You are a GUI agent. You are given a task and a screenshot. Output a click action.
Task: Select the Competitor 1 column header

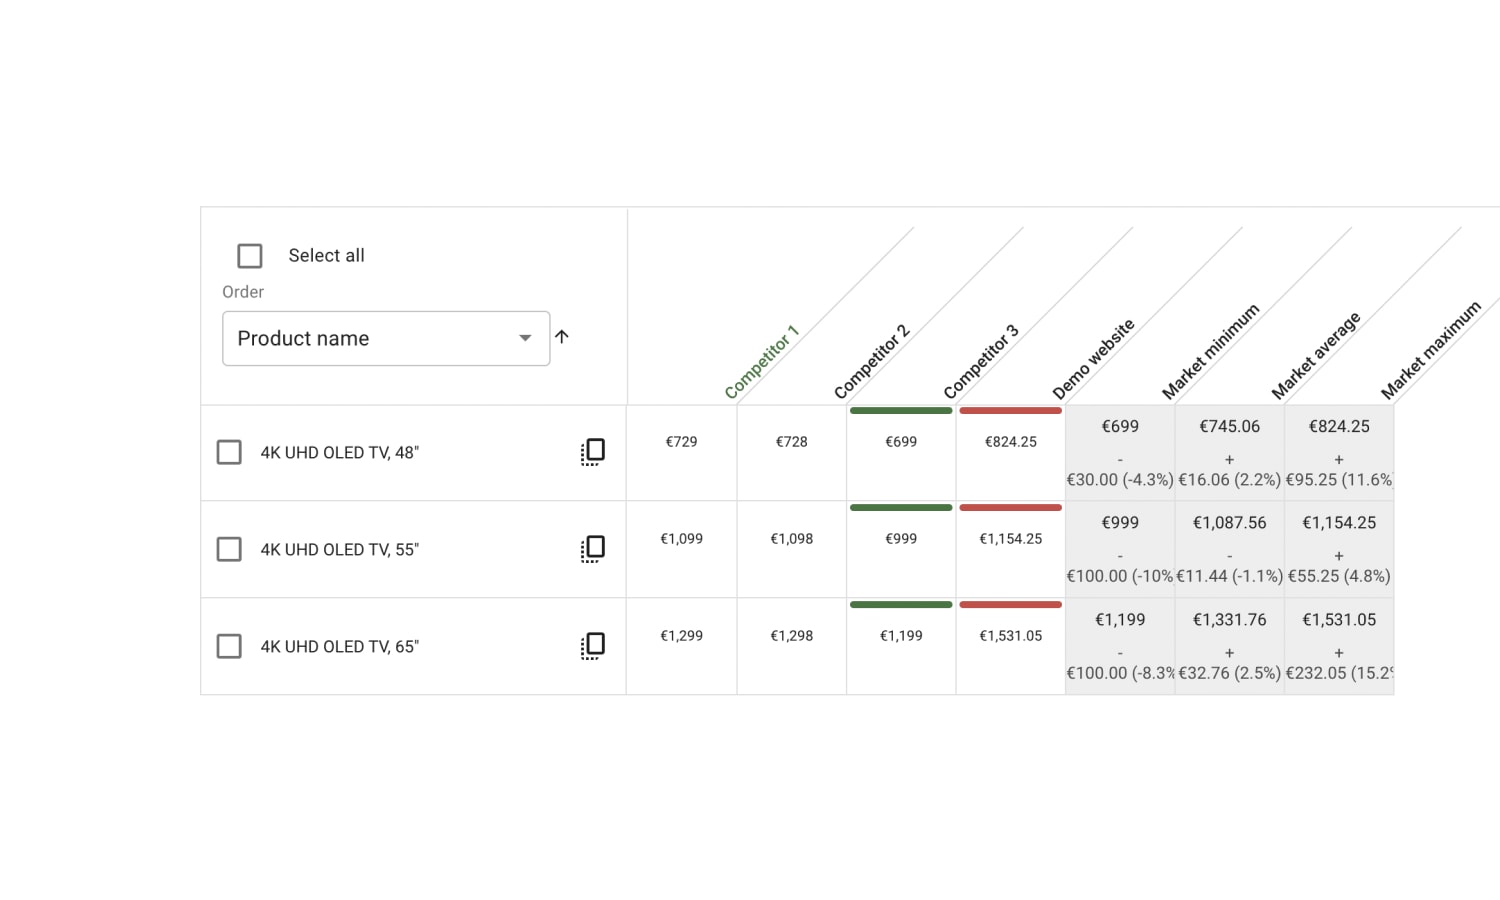pos(762,361)
